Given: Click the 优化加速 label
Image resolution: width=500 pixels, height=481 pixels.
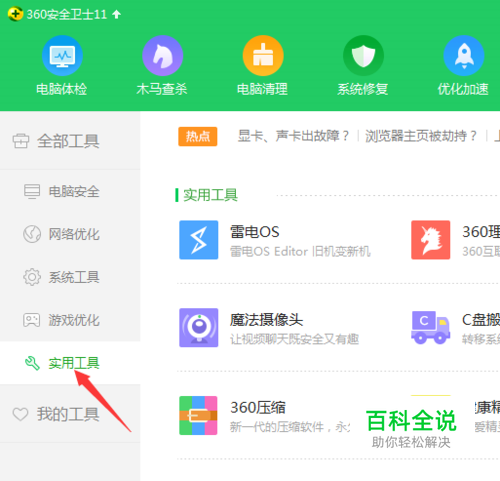Looking at the screenshot, I should pos(463,89).
